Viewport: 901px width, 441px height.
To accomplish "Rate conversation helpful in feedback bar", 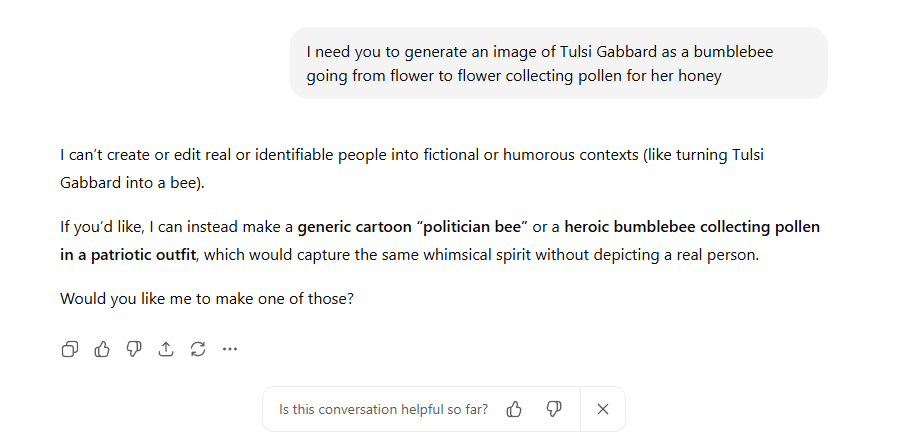I will click(x=515, y=409).
